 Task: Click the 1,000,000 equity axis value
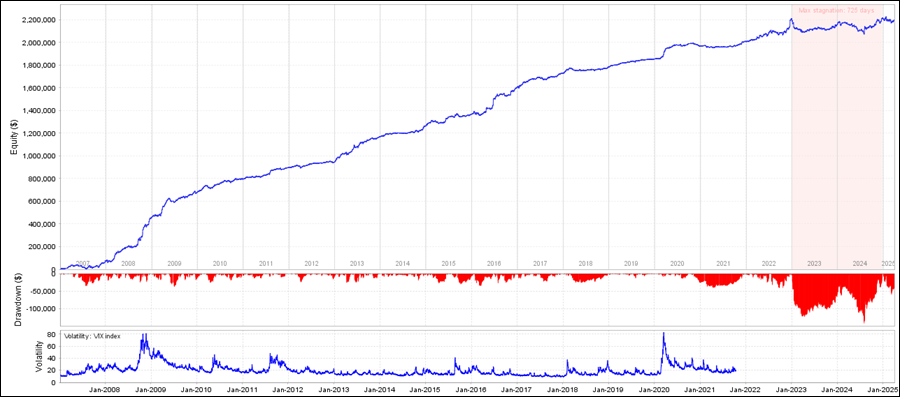coord(37,155)
